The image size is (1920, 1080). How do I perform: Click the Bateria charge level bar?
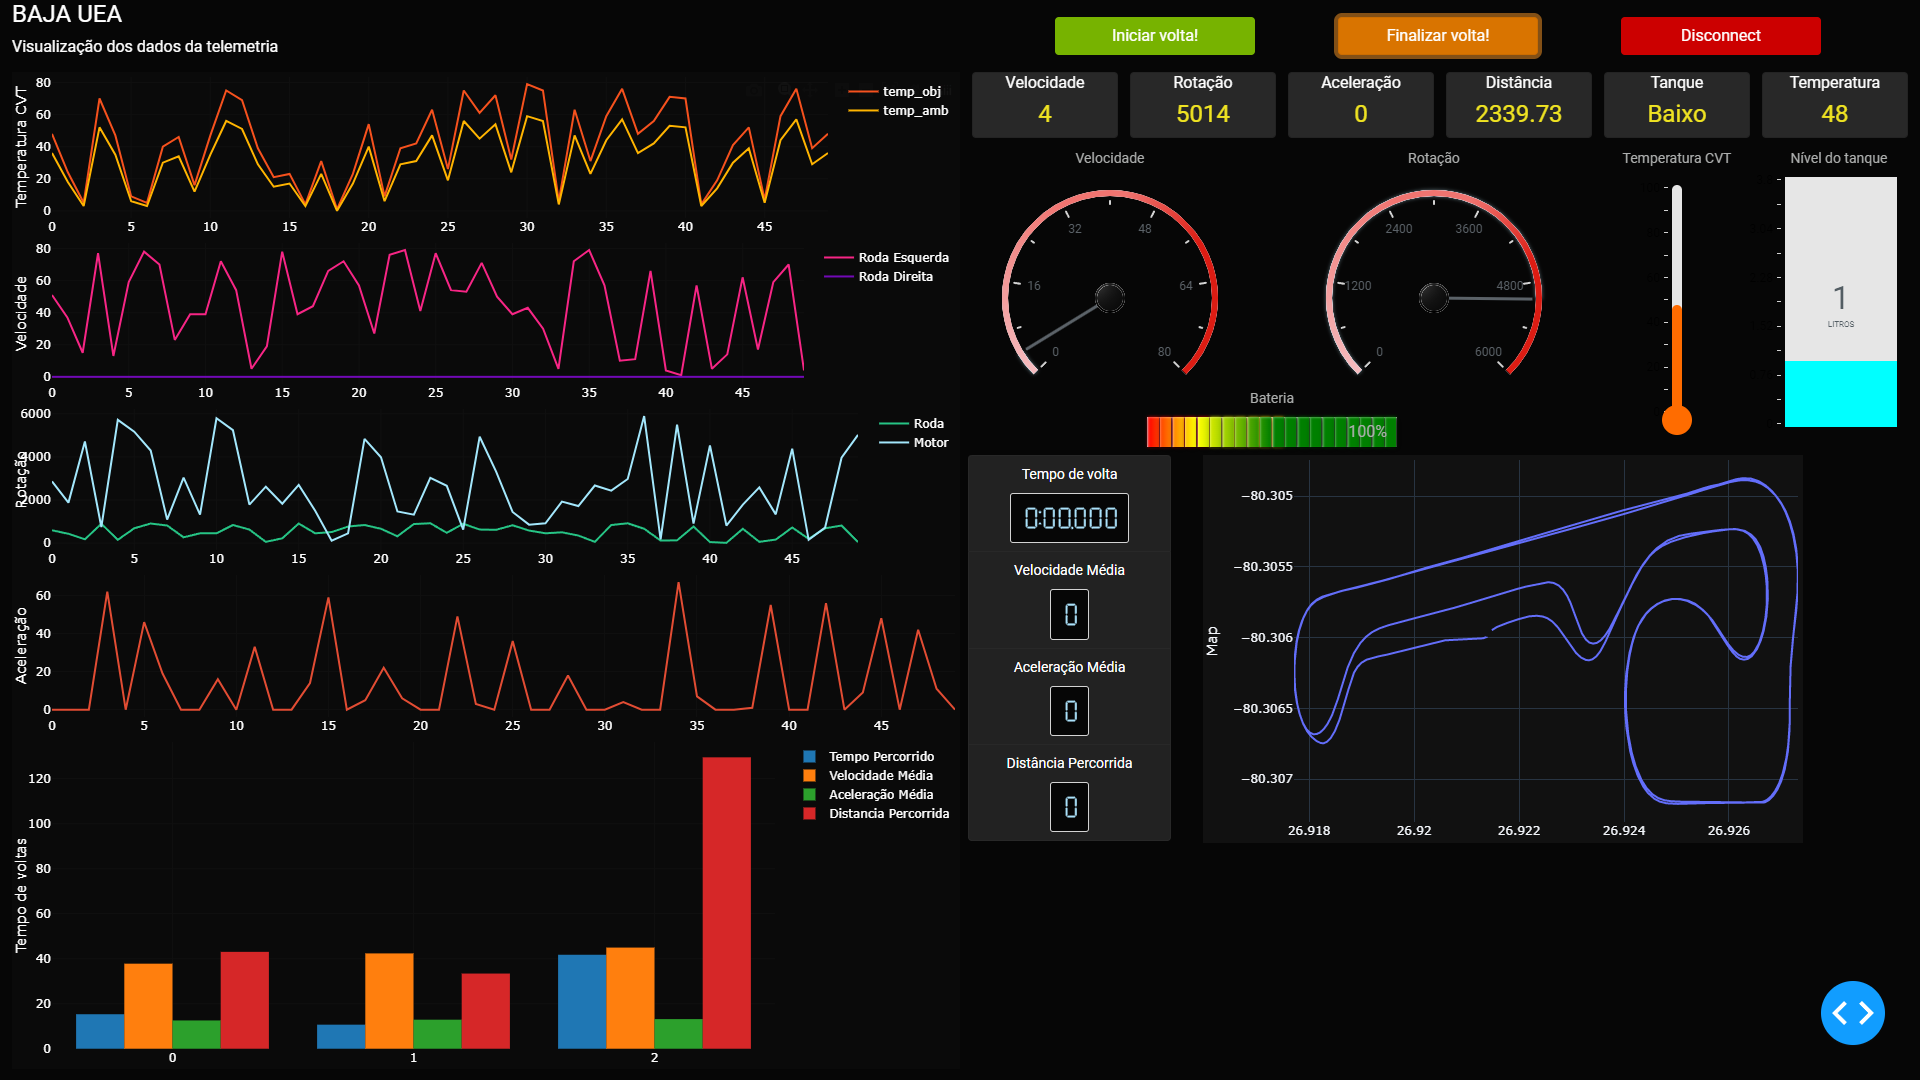pos(1270,431)
